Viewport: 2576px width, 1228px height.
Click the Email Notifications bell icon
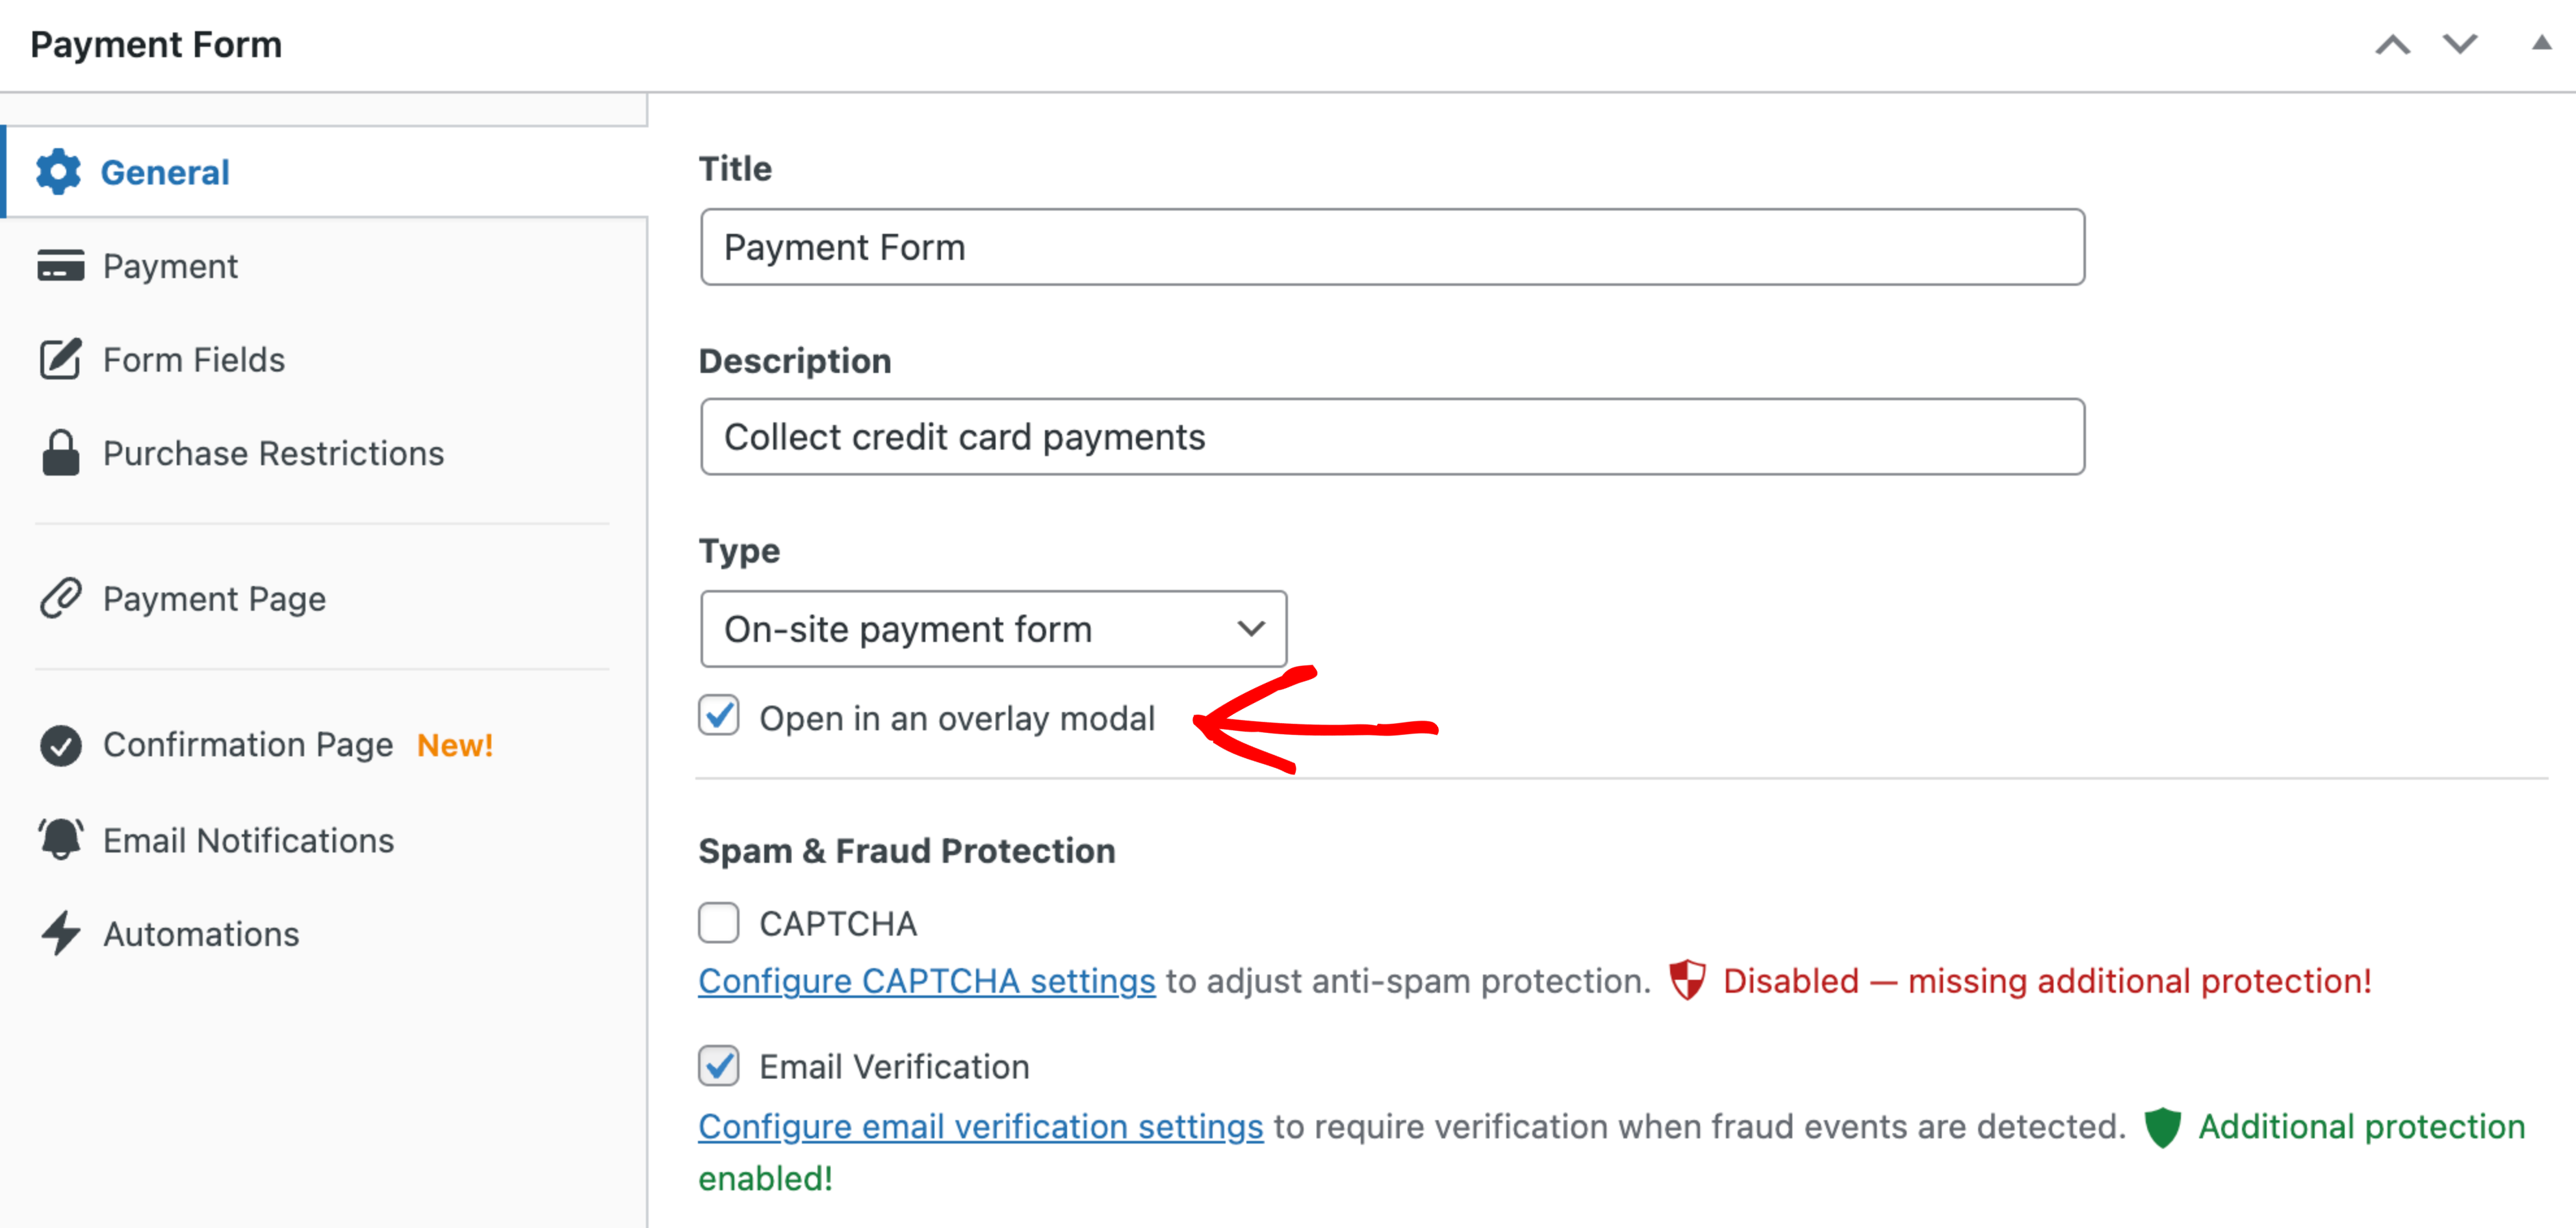60,839
